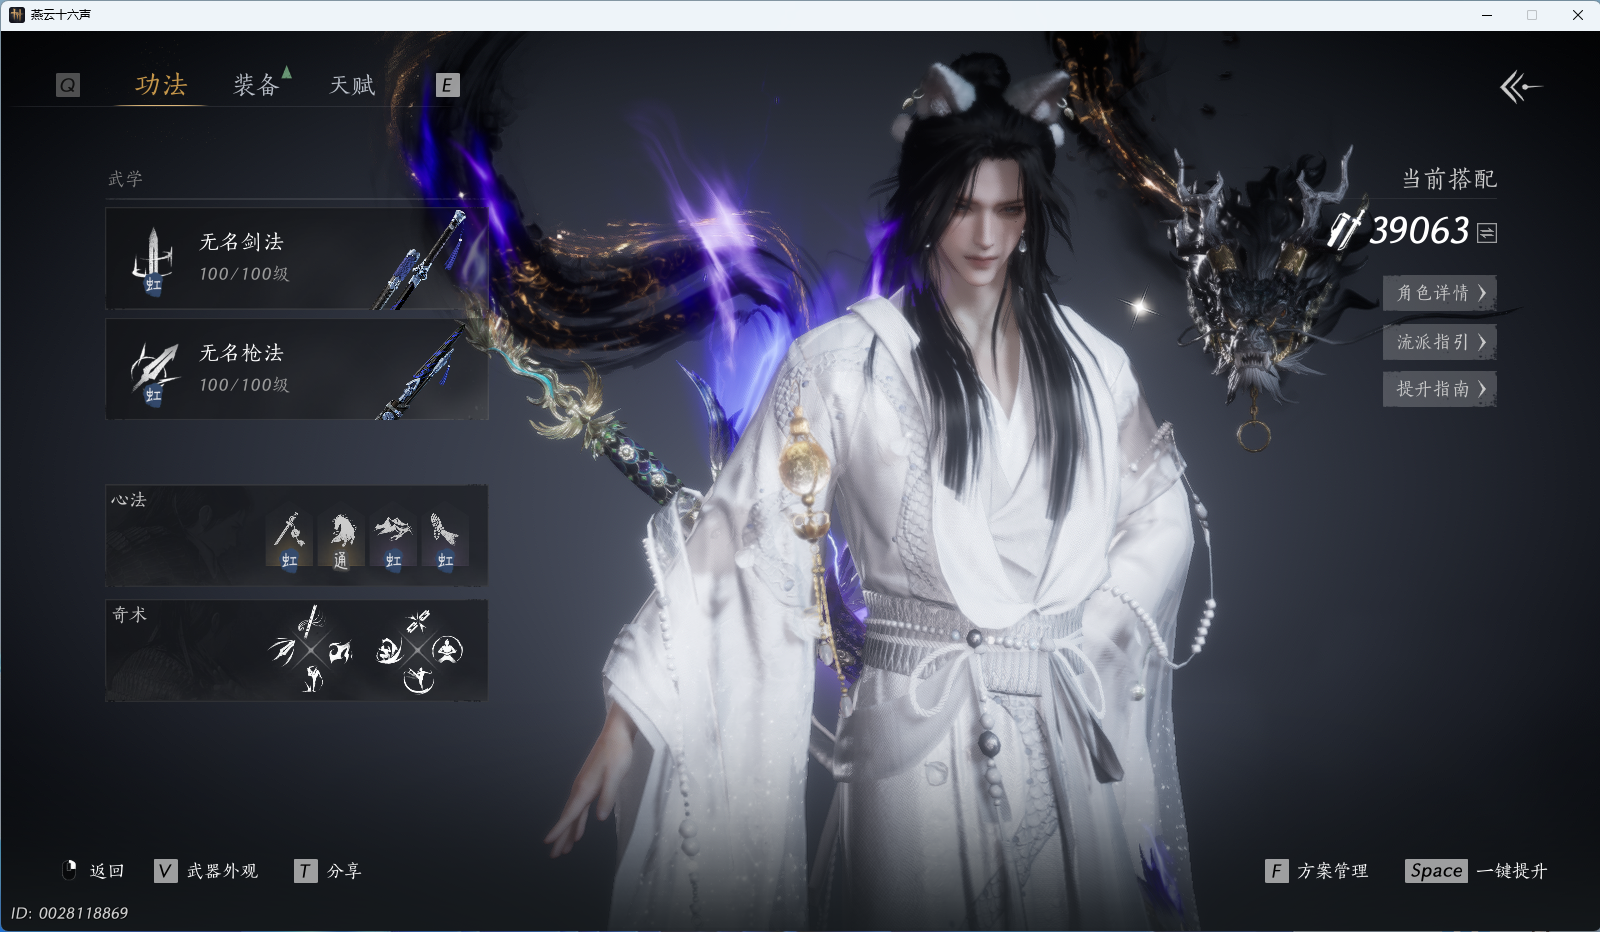1600x932 pixels.
Task: Open the mountain-range 心法 slot
Action: (393, 539)
